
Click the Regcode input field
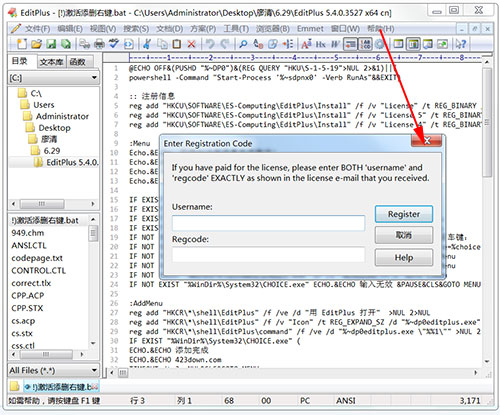[268, 255]
